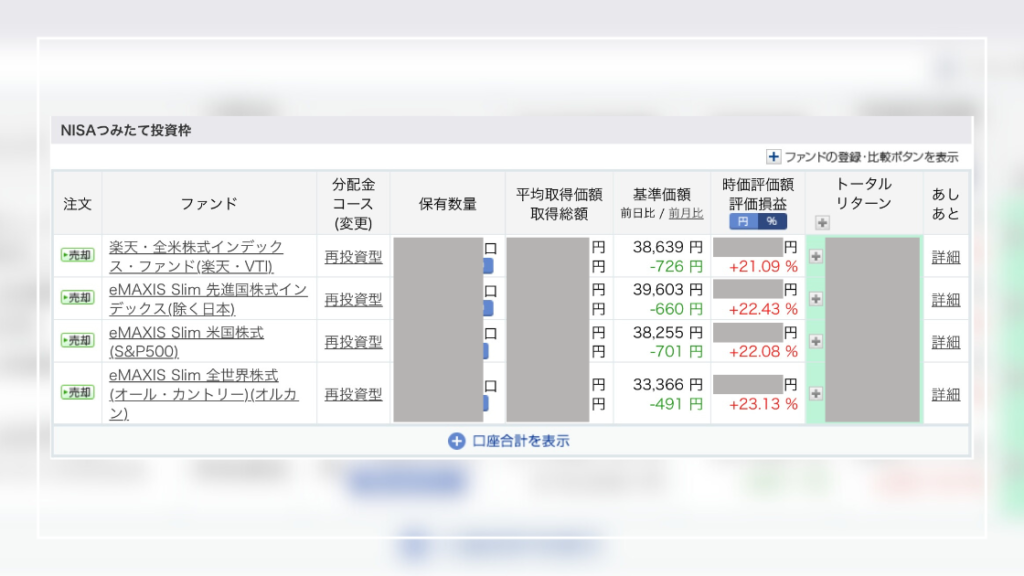Open 楽天・全米株式インデックス・ファンド fund page

(196, 256)
